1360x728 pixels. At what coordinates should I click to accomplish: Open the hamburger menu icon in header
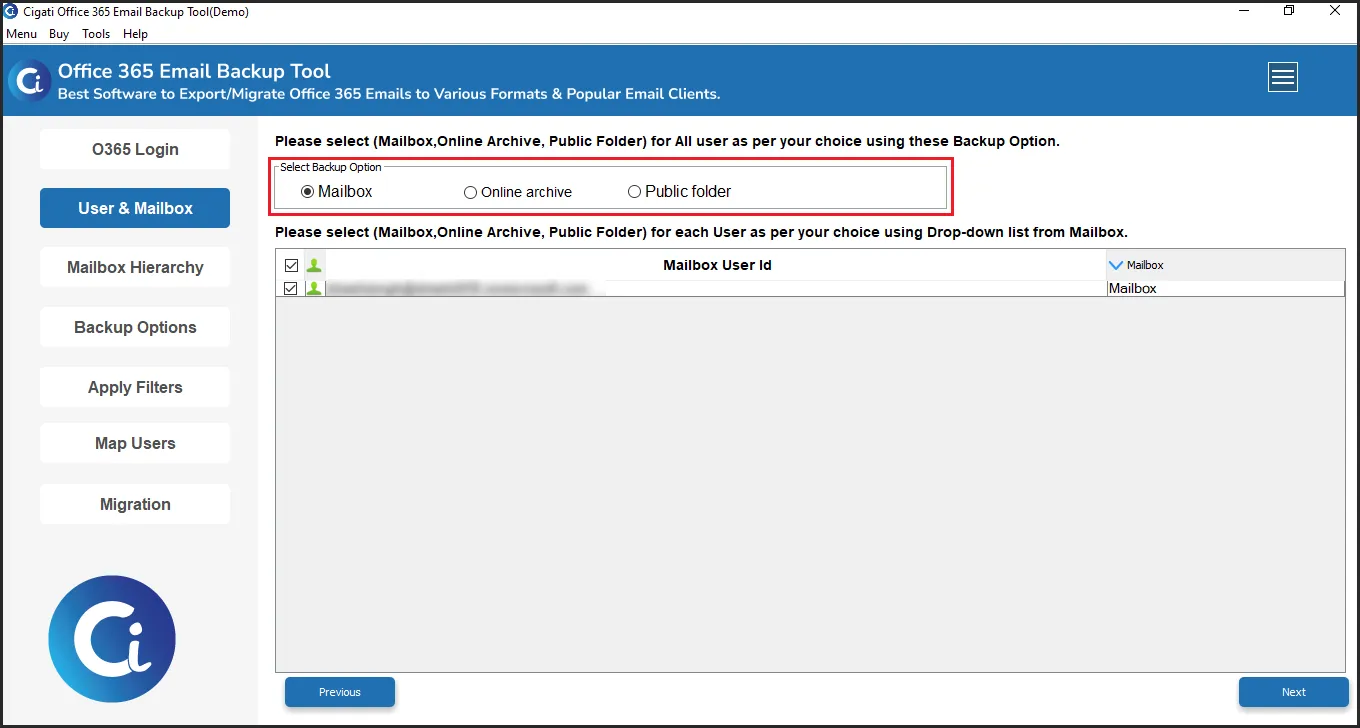point(1283,77)
